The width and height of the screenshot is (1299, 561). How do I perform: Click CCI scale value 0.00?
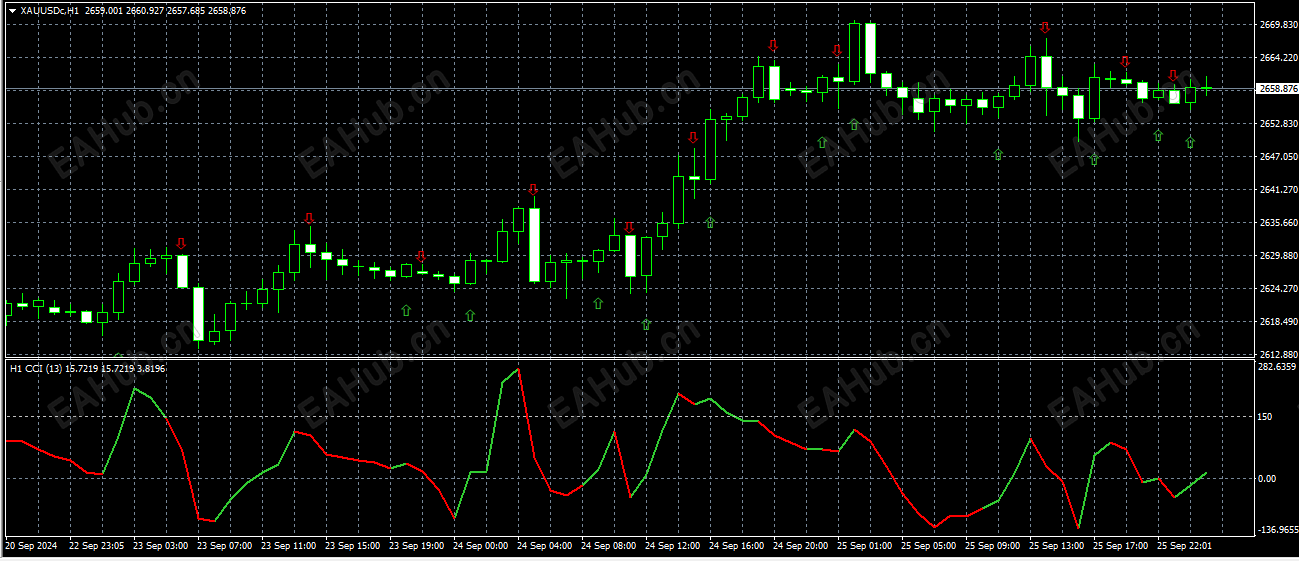click(x=1267, y=478)
